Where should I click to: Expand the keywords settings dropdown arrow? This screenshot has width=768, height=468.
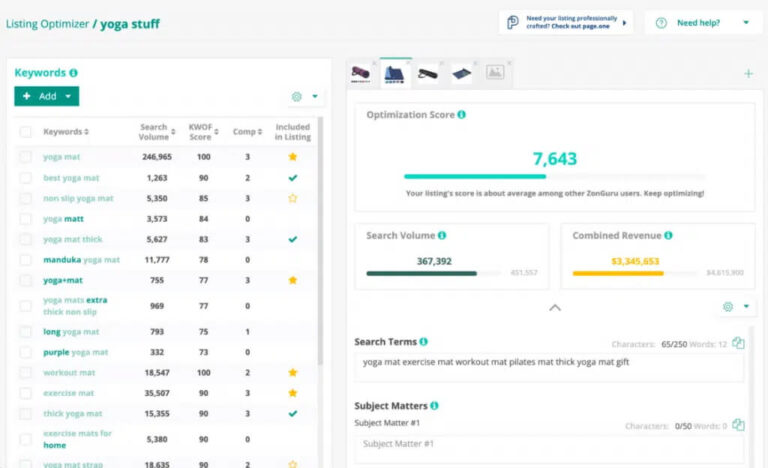point(315,97)
